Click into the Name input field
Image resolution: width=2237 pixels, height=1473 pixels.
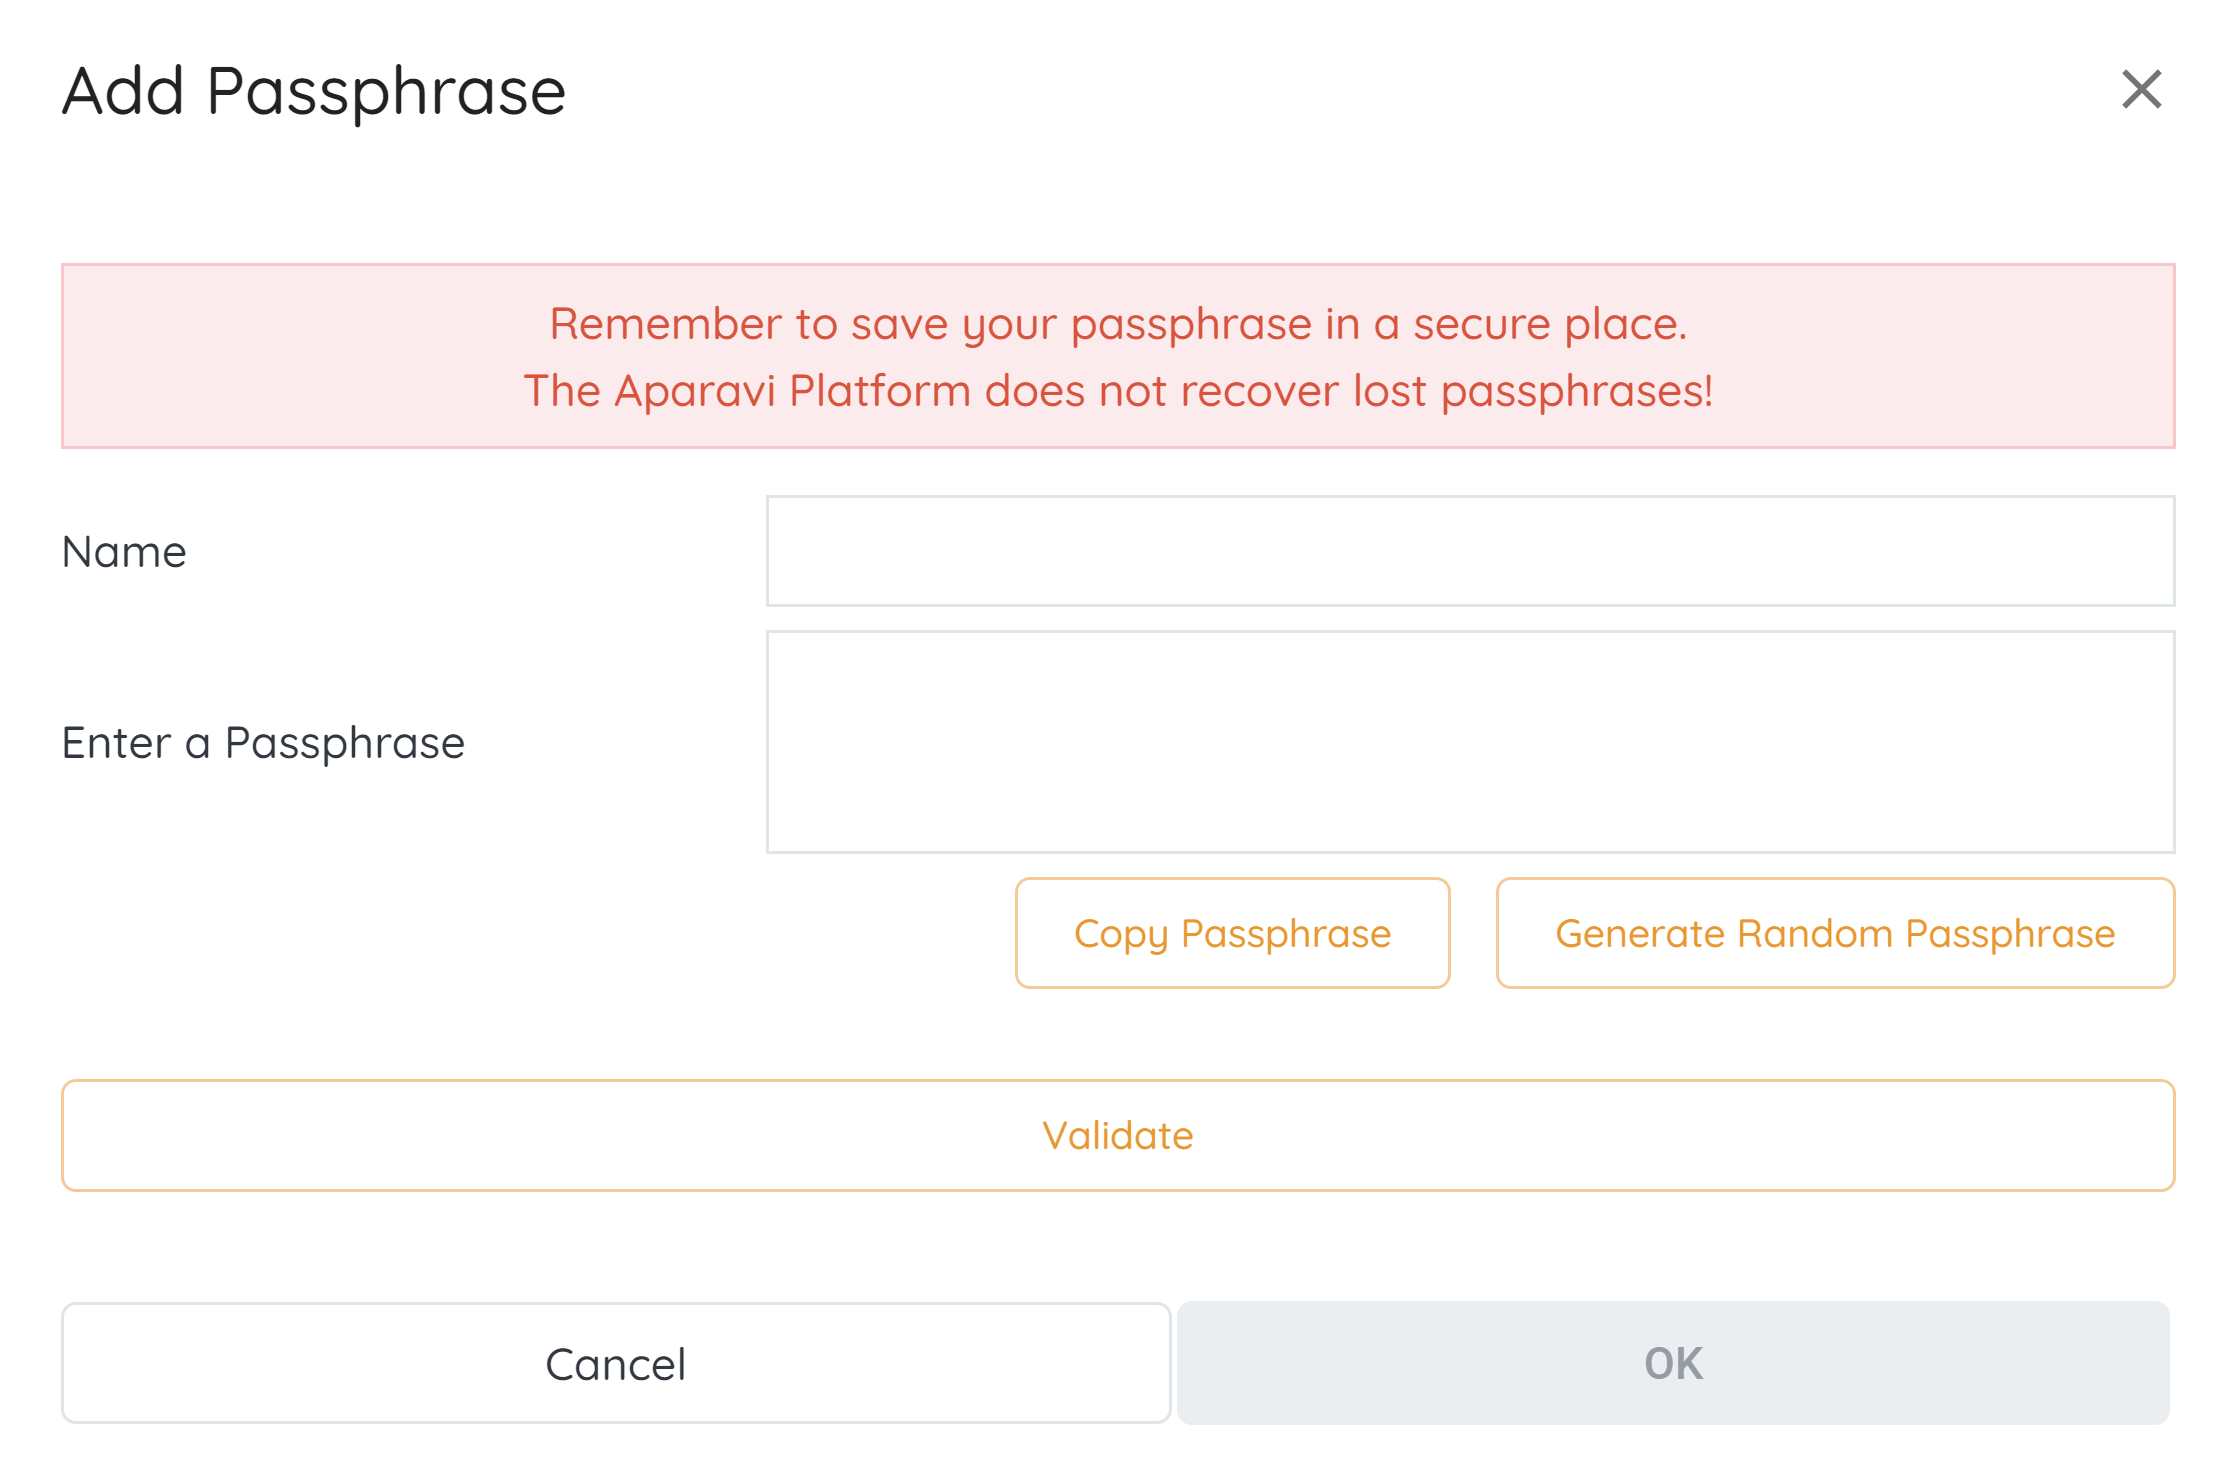pos(1470,551)
